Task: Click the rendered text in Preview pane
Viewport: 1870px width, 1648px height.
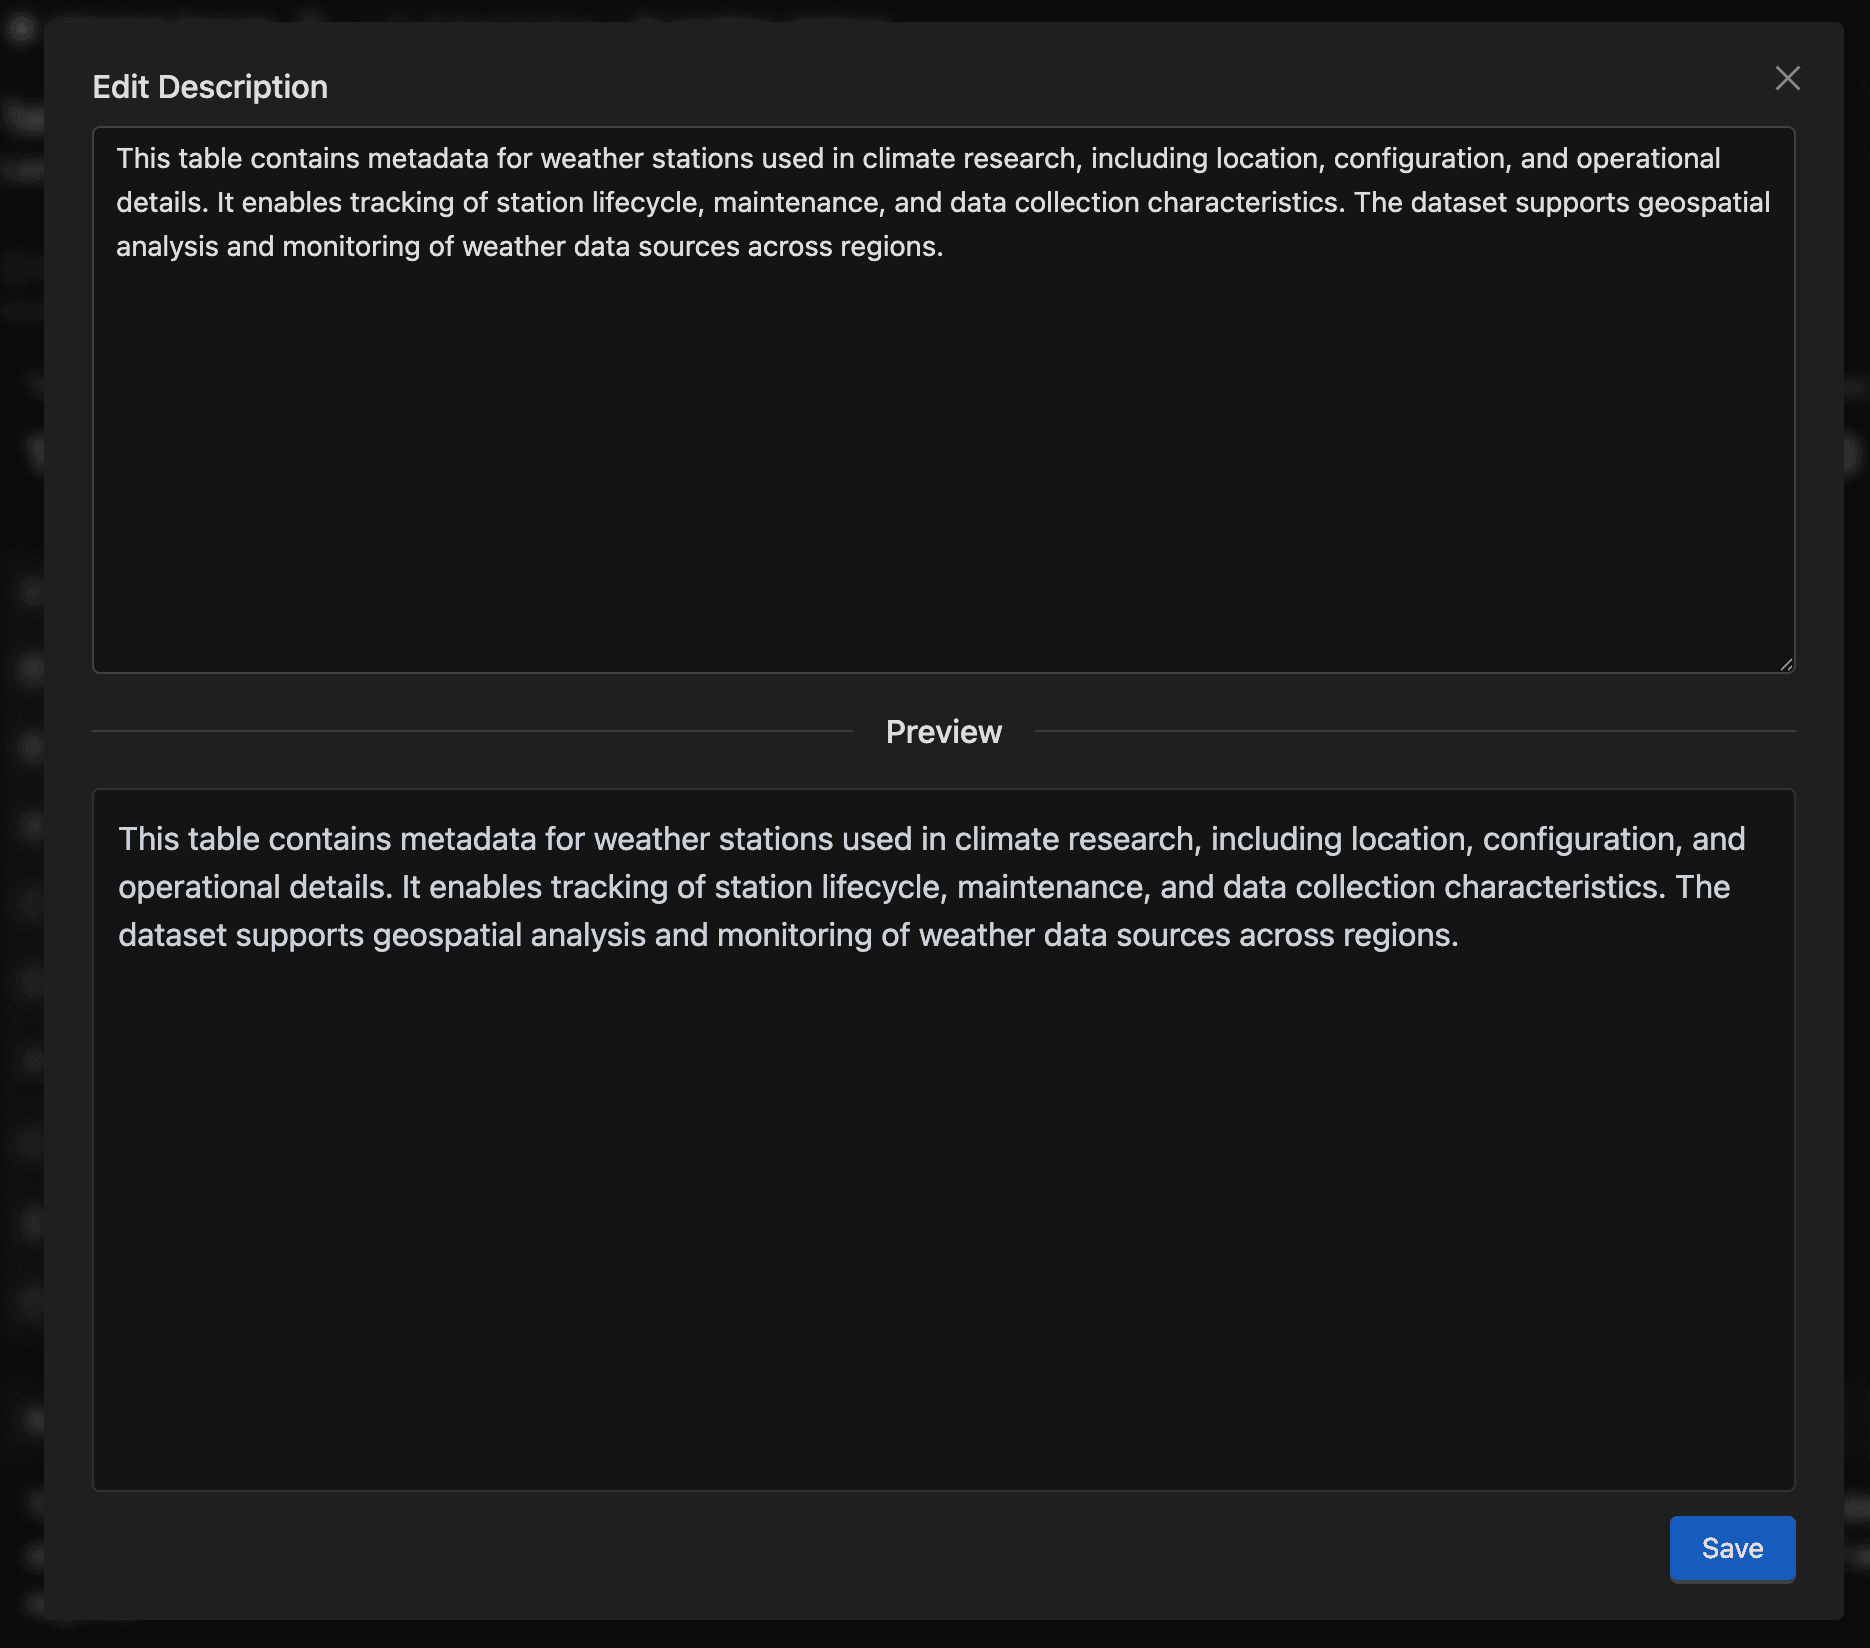Action: [930, 887]
